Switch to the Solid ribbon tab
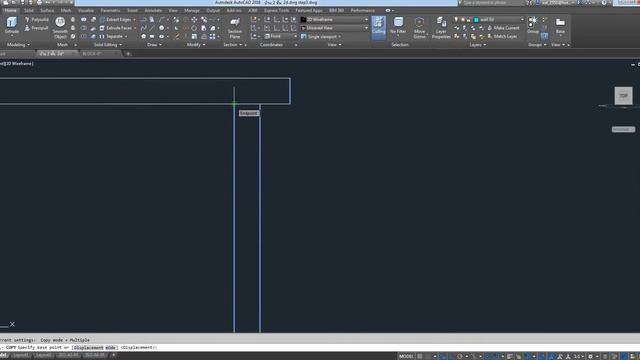This screenshot has width=640, height=360. (29, 11)
